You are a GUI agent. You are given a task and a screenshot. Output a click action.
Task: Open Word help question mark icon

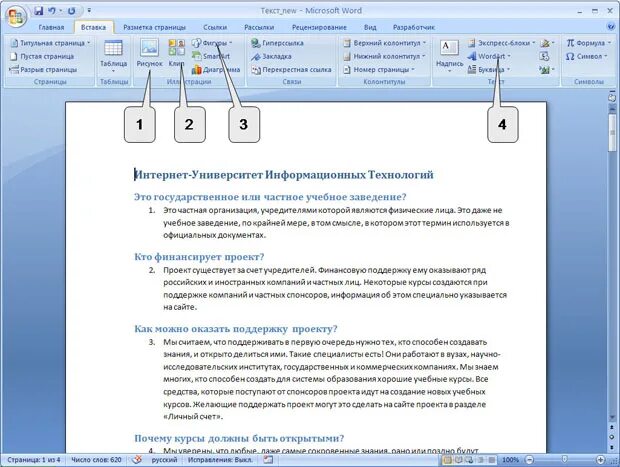click(611, 27)
